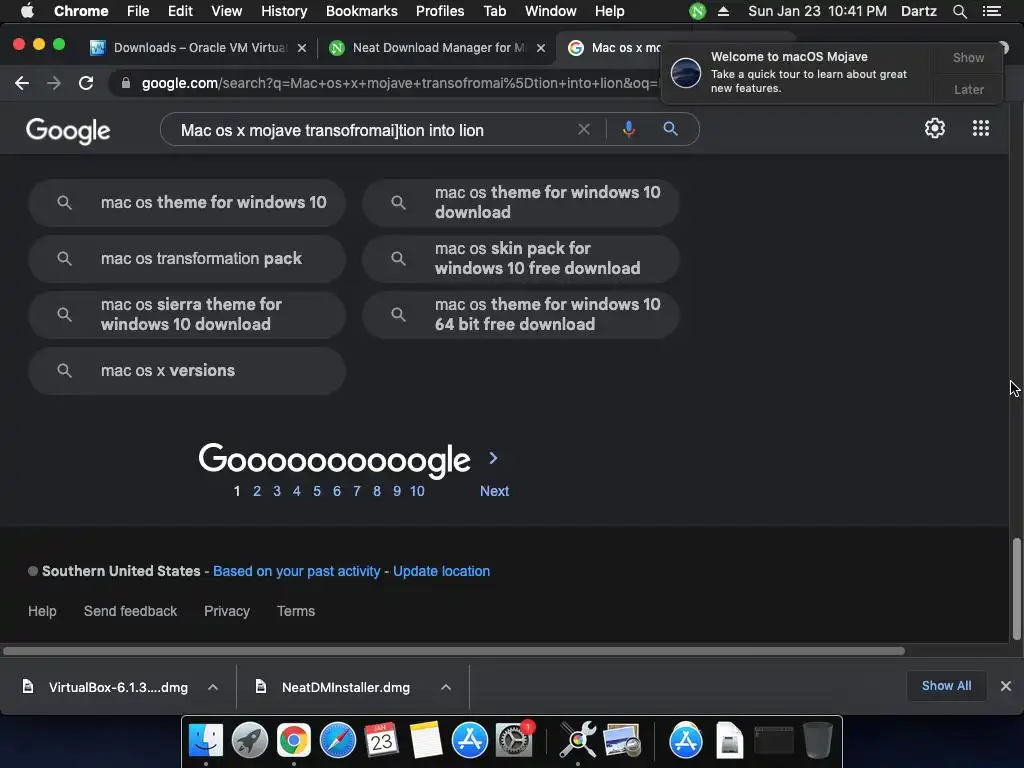1024x768 pixels.
Task: Open Chrome from the Dock
Action: click(x=293, y=741)
